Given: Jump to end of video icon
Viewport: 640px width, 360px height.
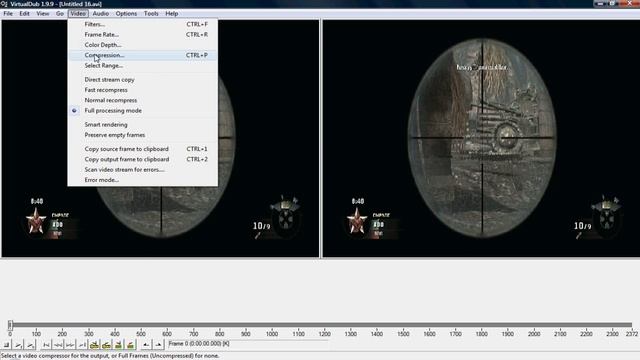Looking at the screenshot, I should pyautogui.click(x=82, y=345).
